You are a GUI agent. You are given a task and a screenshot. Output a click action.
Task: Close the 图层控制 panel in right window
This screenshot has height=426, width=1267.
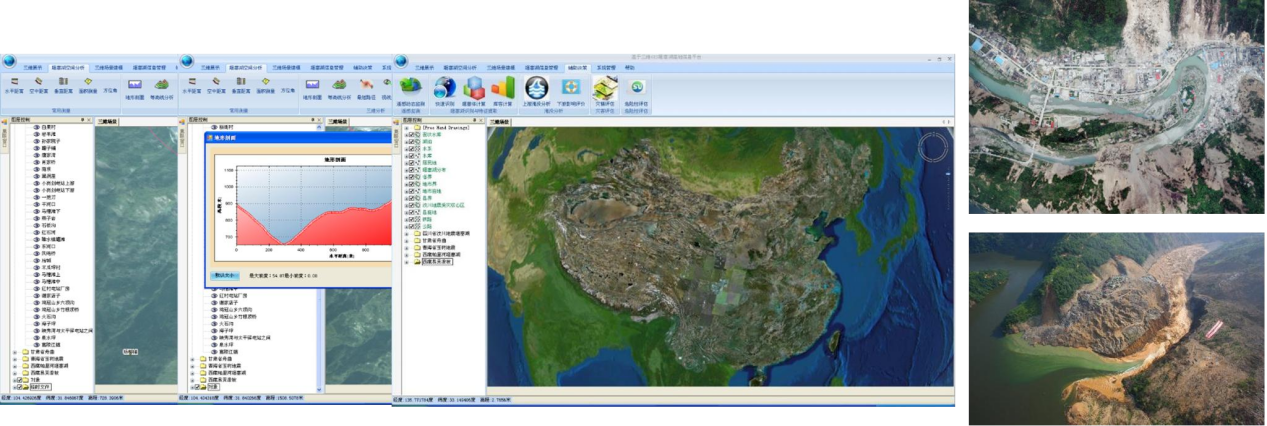coord(479,120)
